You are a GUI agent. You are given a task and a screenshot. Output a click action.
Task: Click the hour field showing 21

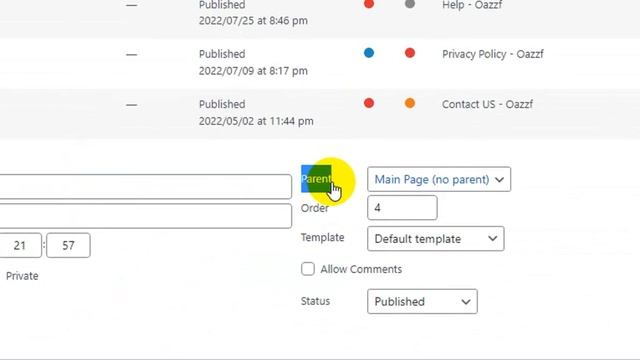20,245
